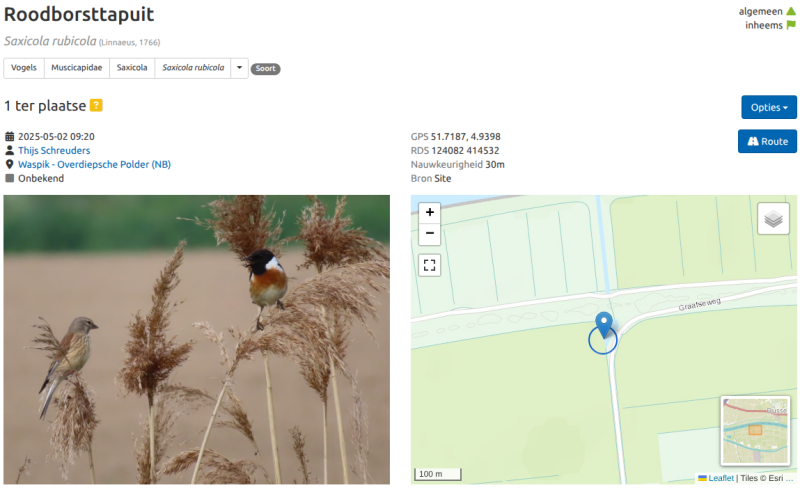The width and height of the screenshot is (800, 490).
Task: Click the overview minimap
Action: pyautogui.click(x=755, y=430)
